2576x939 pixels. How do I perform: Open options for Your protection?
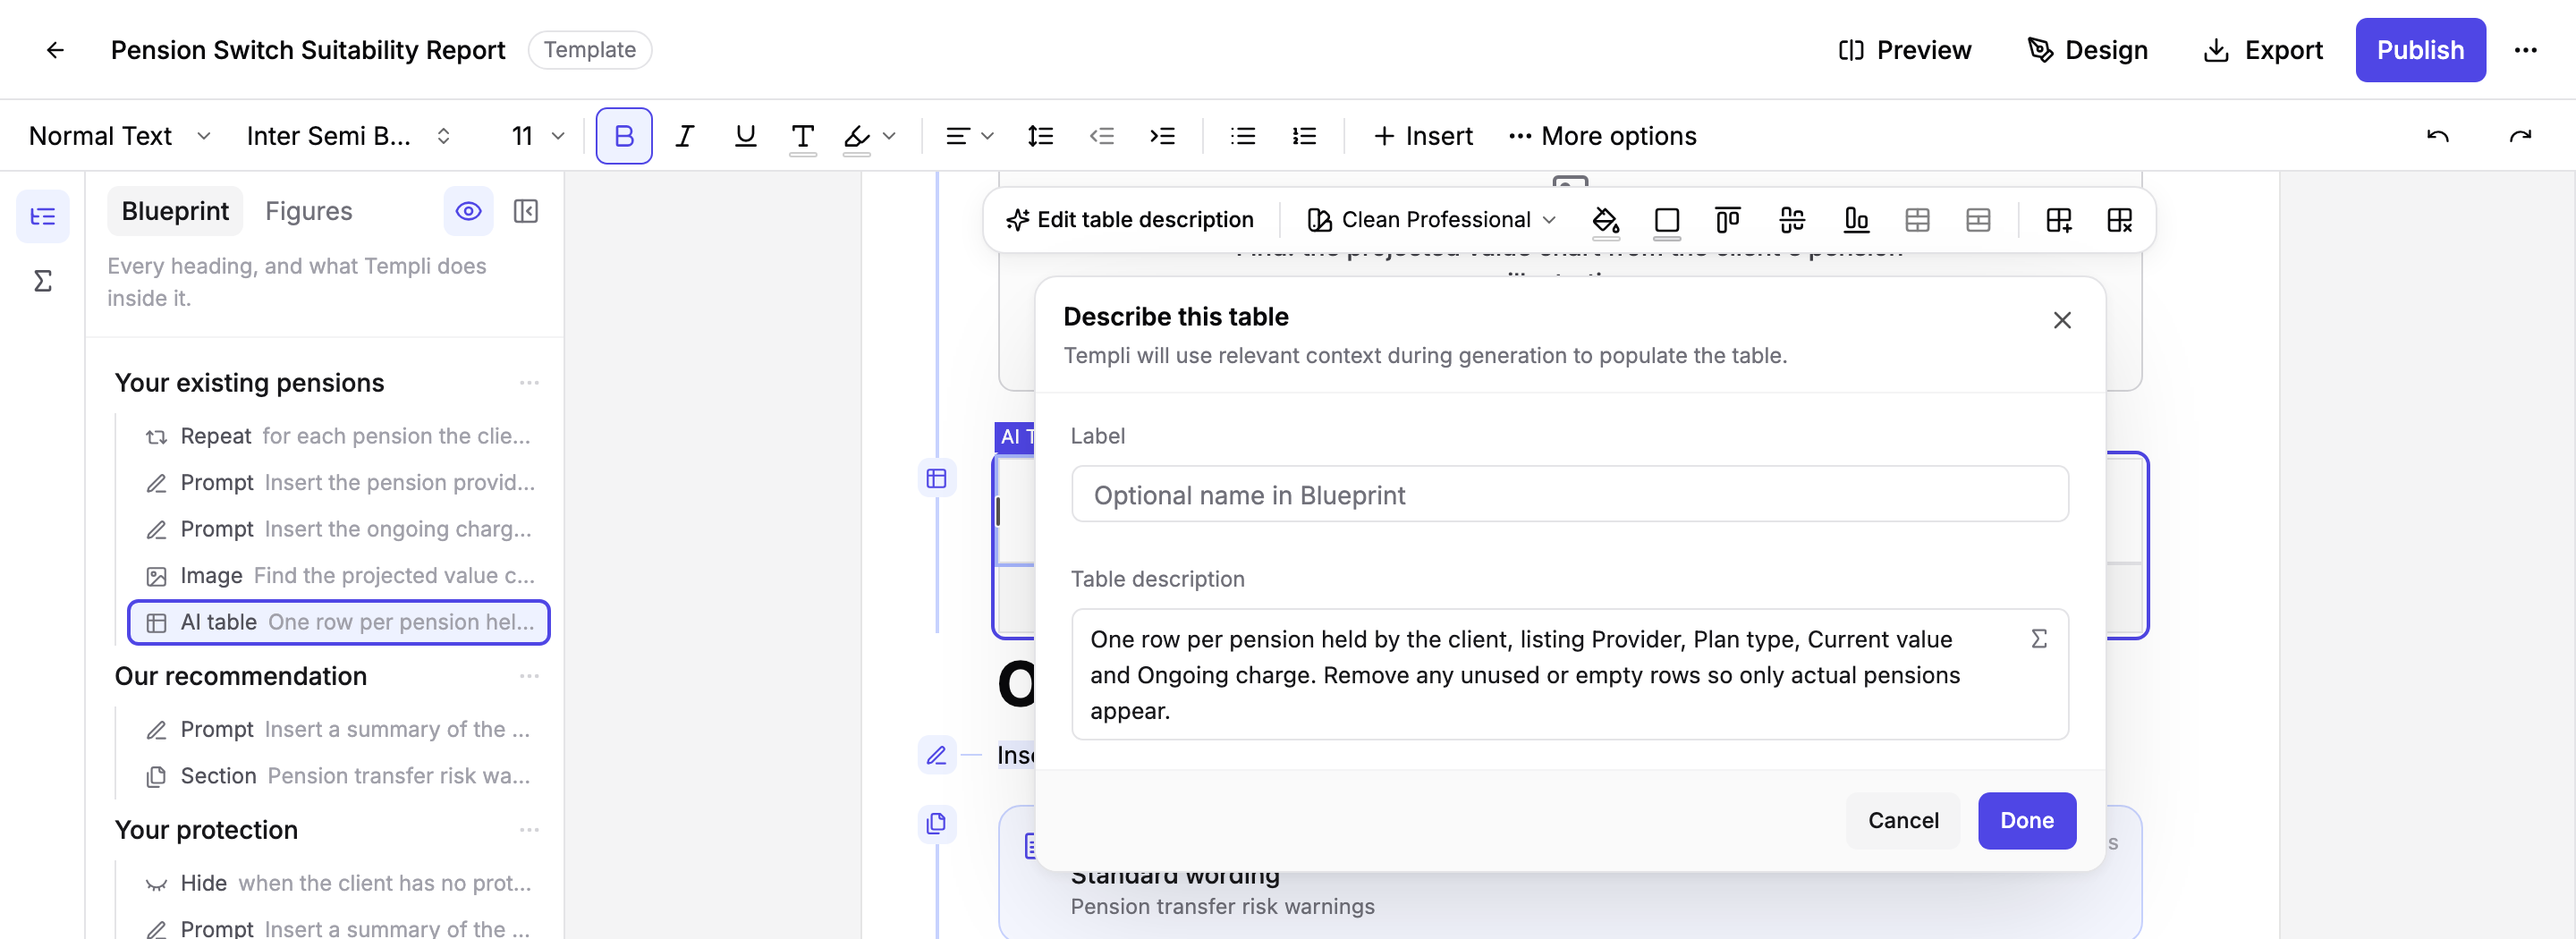point(529,830)
